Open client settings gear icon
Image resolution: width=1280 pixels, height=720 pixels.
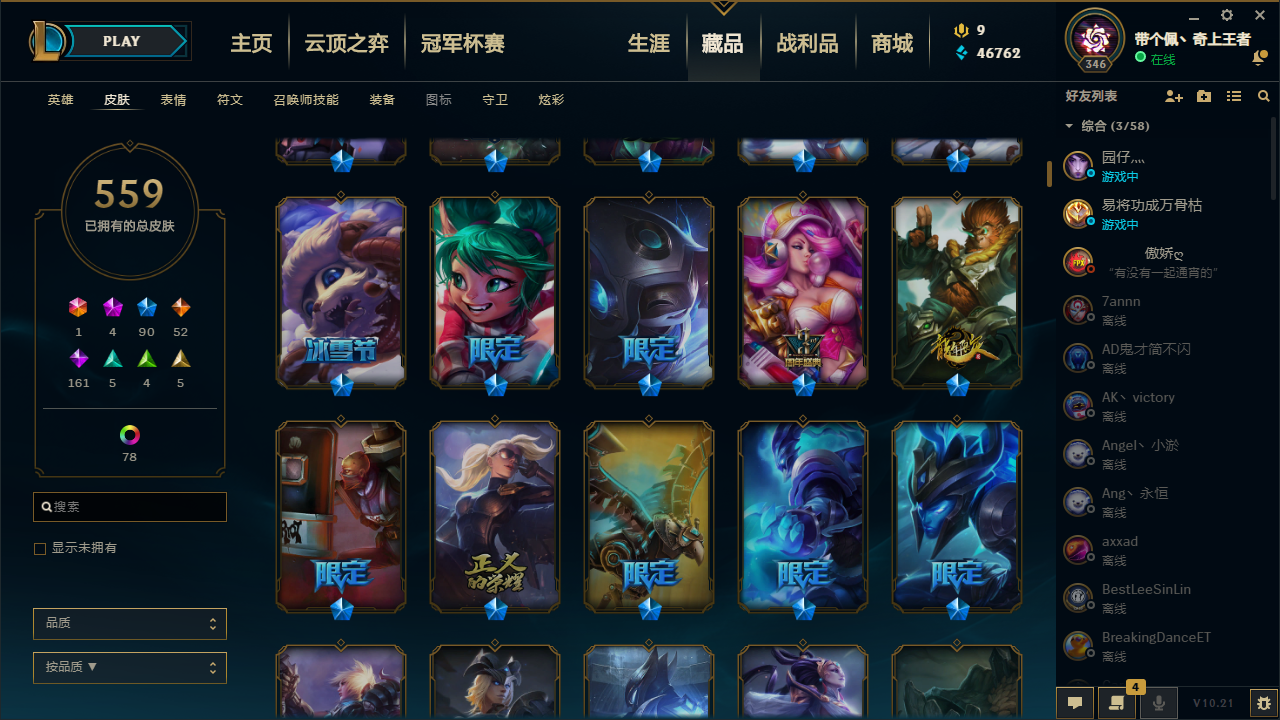[x=1227, y=15]
